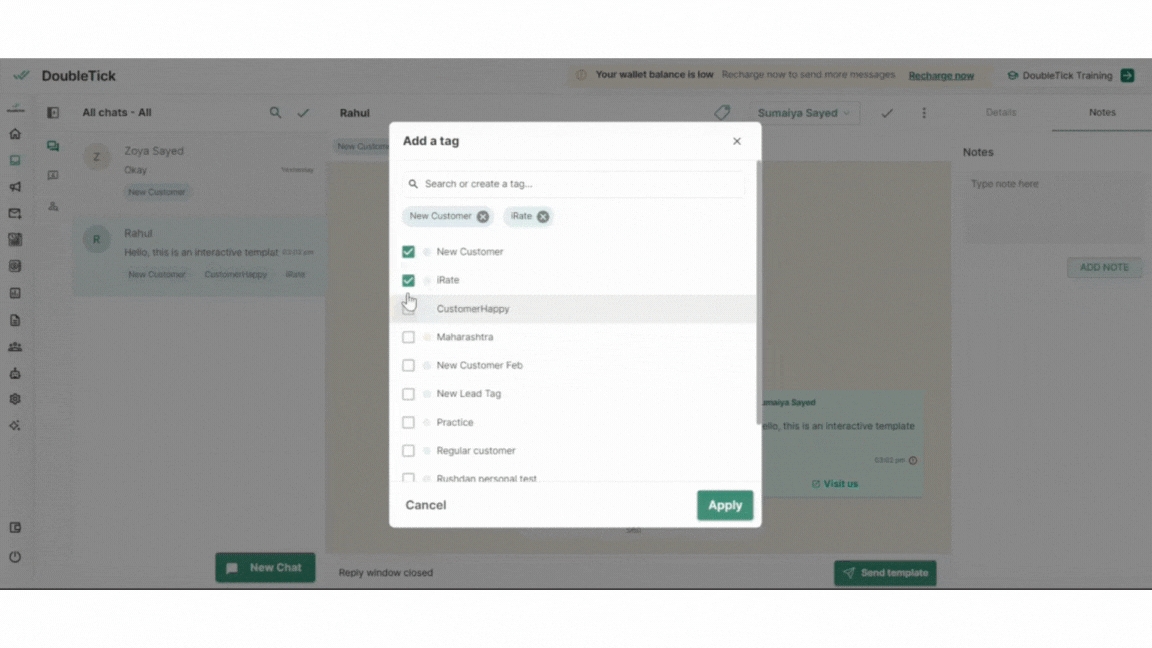This screenshot has width=1152, height=648.
Task: Switch to the Details tab
Action: pyautogui.click(x=1001, y=113)
